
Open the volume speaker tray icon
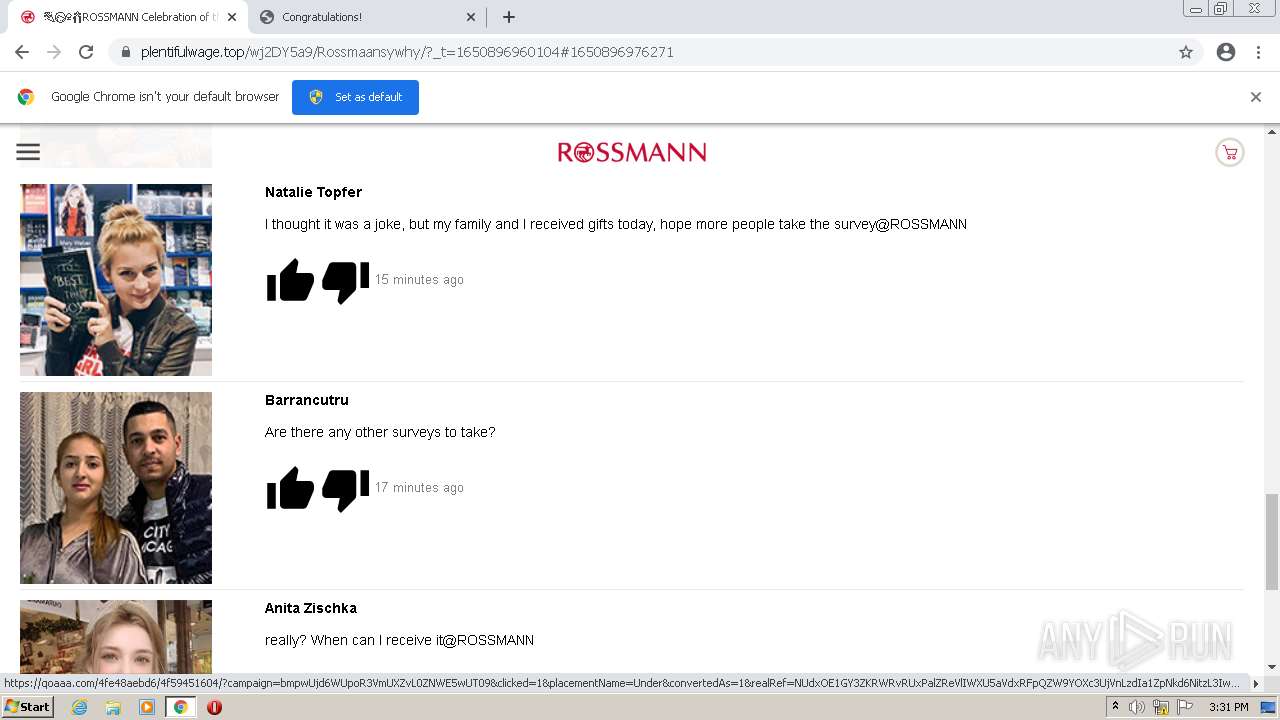click(1136, 707)
